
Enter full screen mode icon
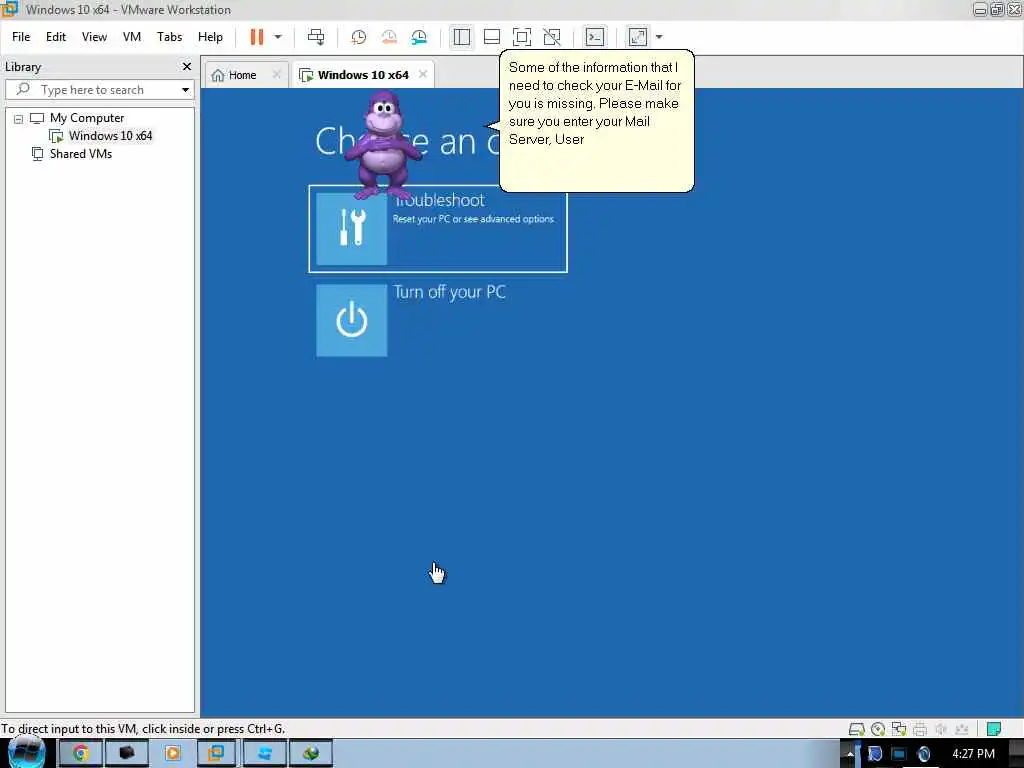(x=522, y=37)
